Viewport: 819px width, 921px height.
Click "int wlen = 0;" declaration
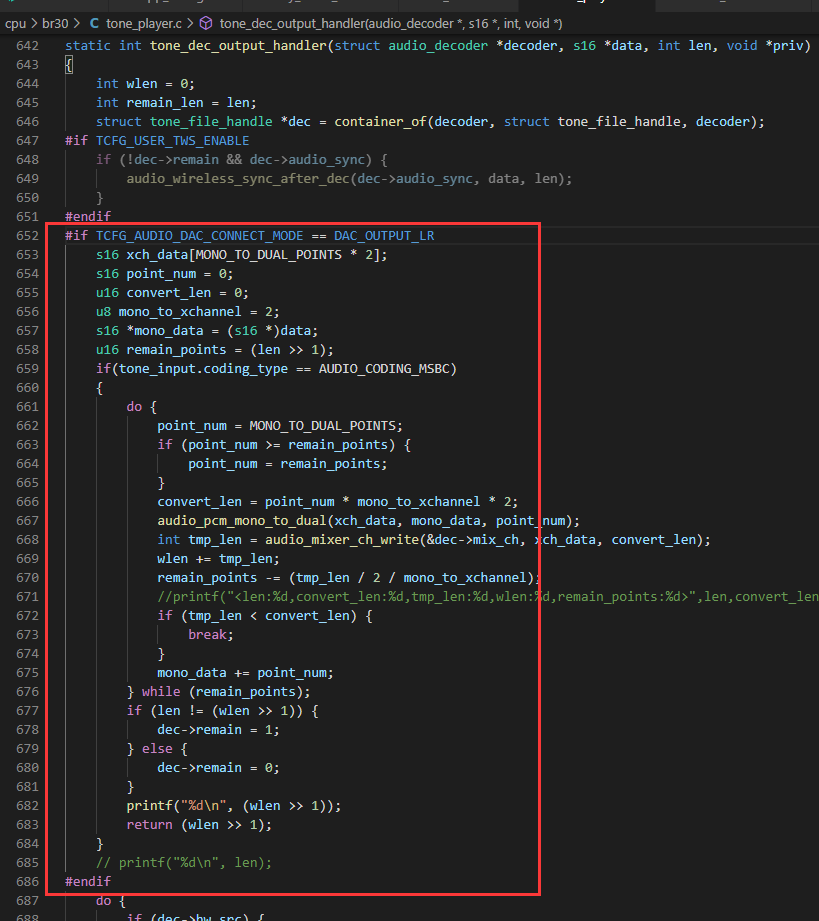(146, 84)
